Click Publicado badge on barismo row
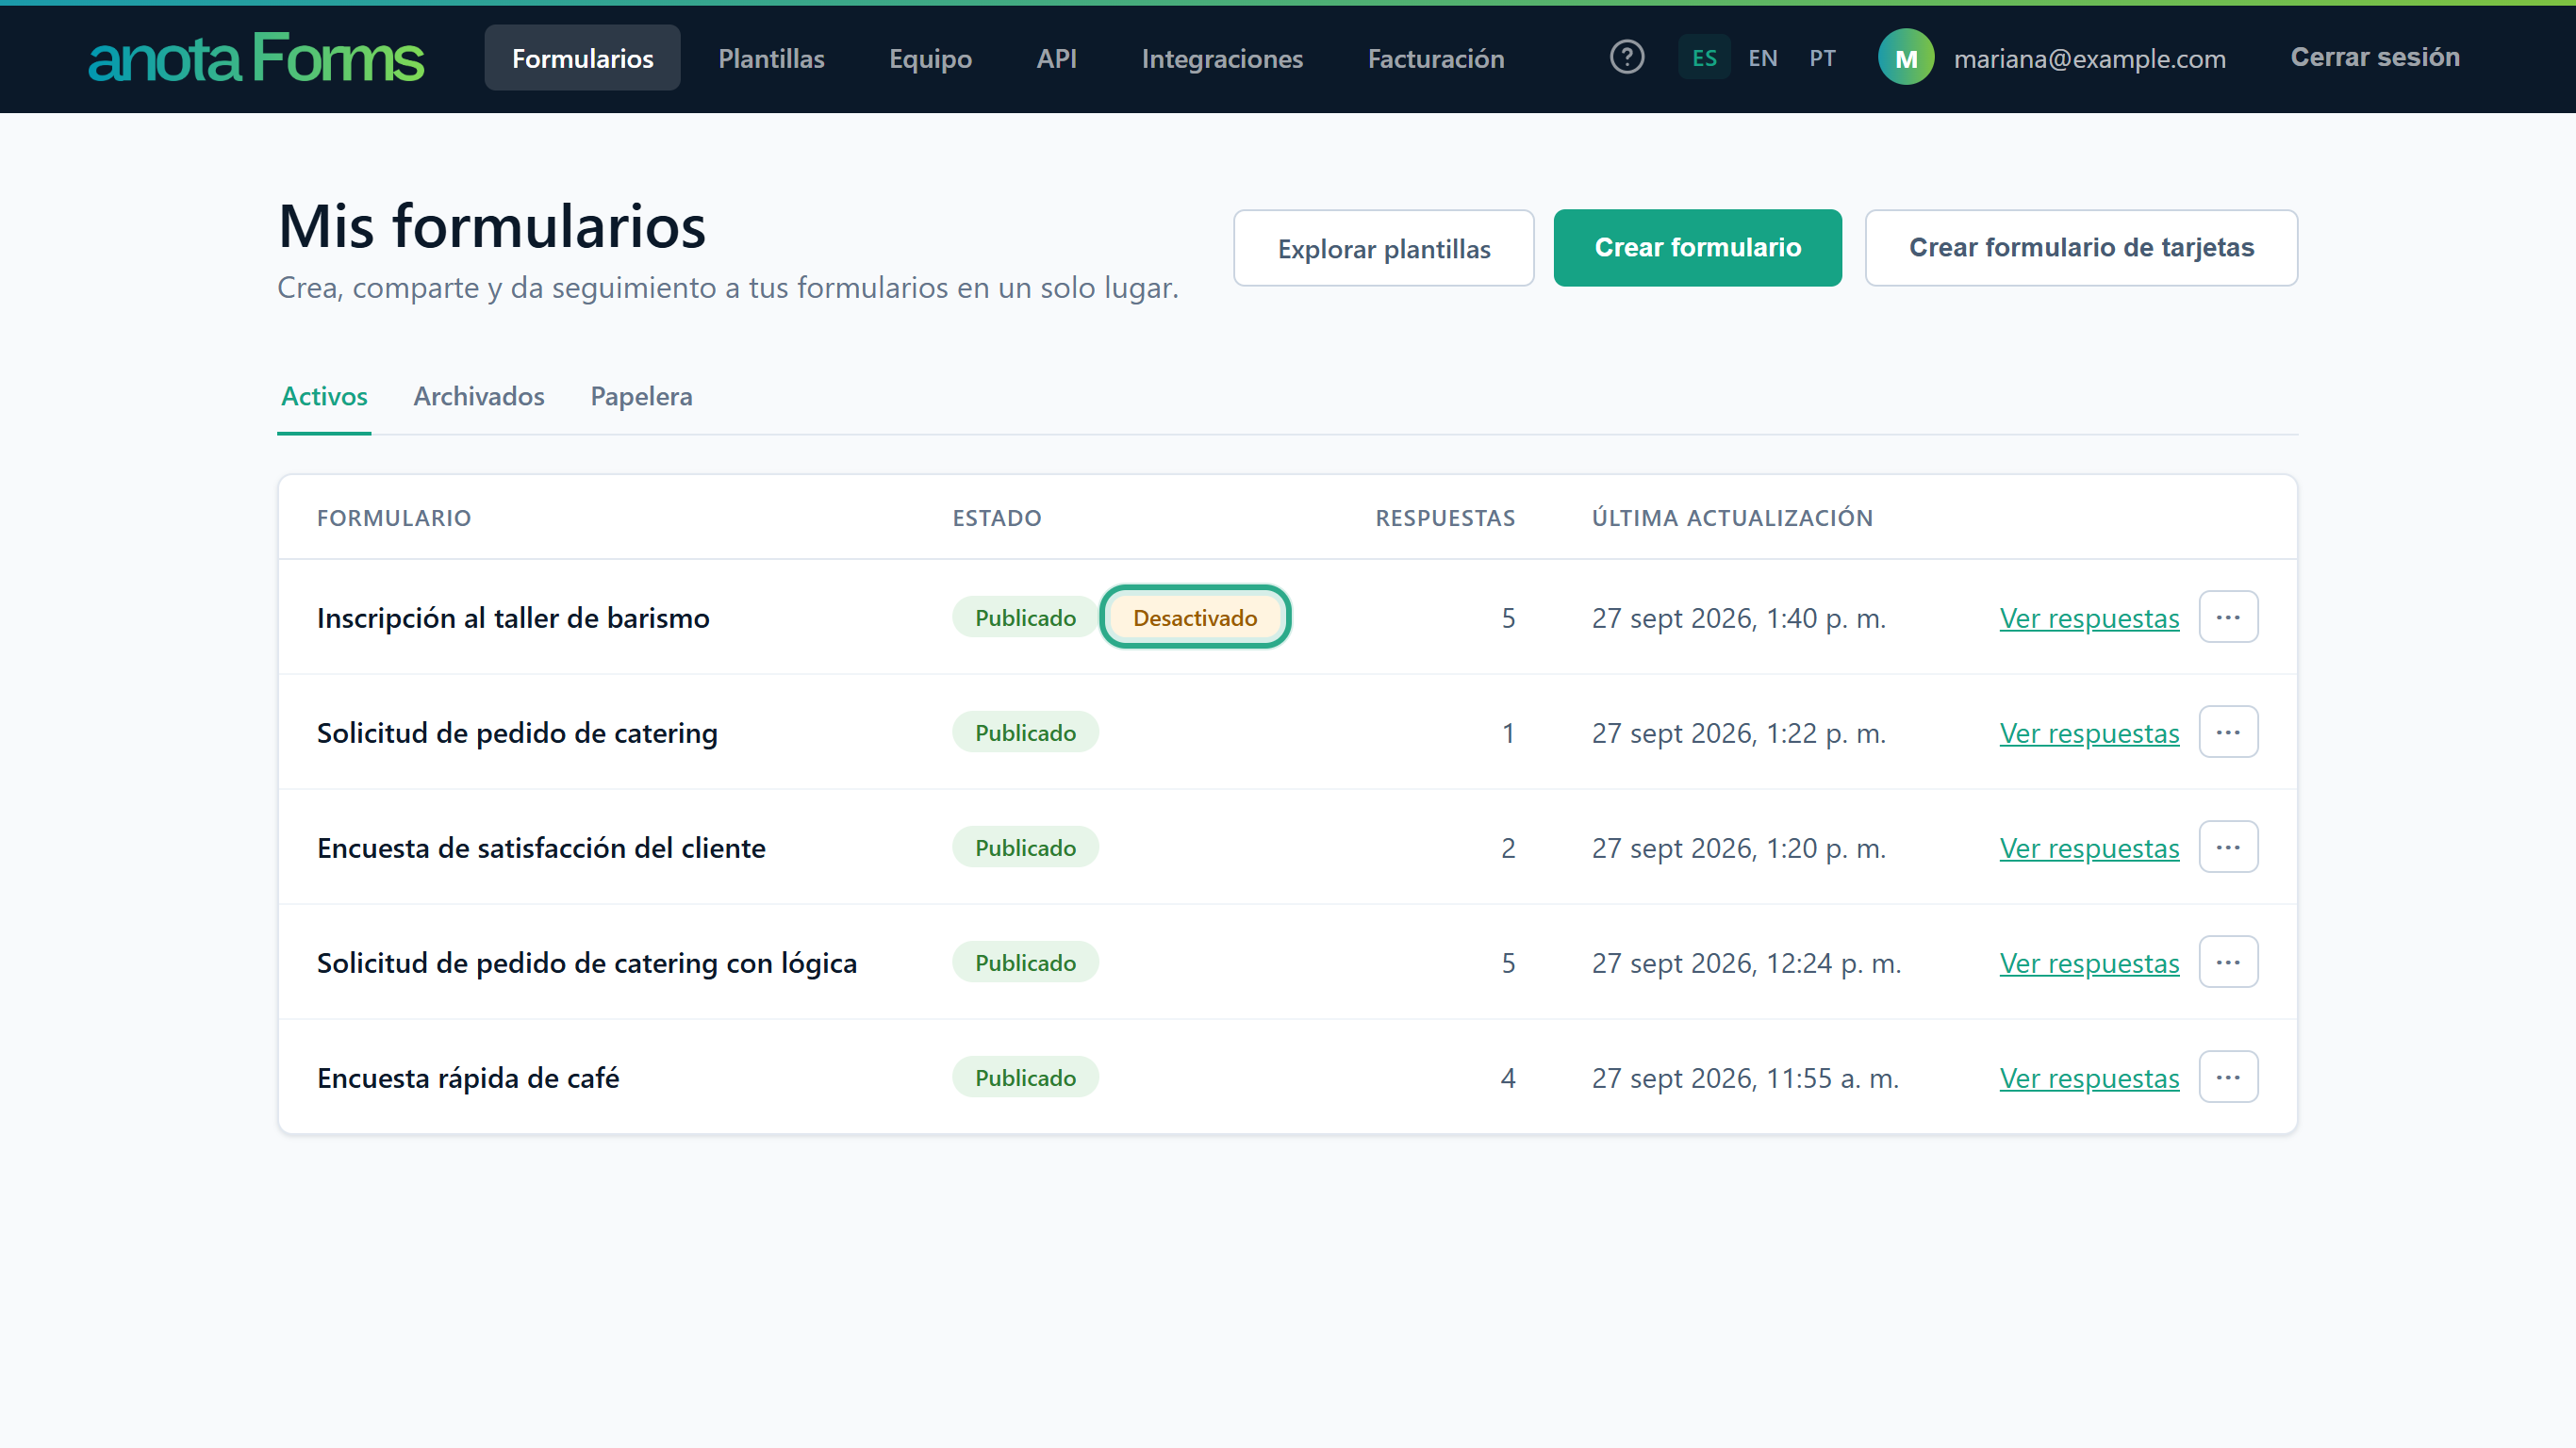Image resolution: width=2576 pixels, height=1448 pixels. tap(1025, 617)
